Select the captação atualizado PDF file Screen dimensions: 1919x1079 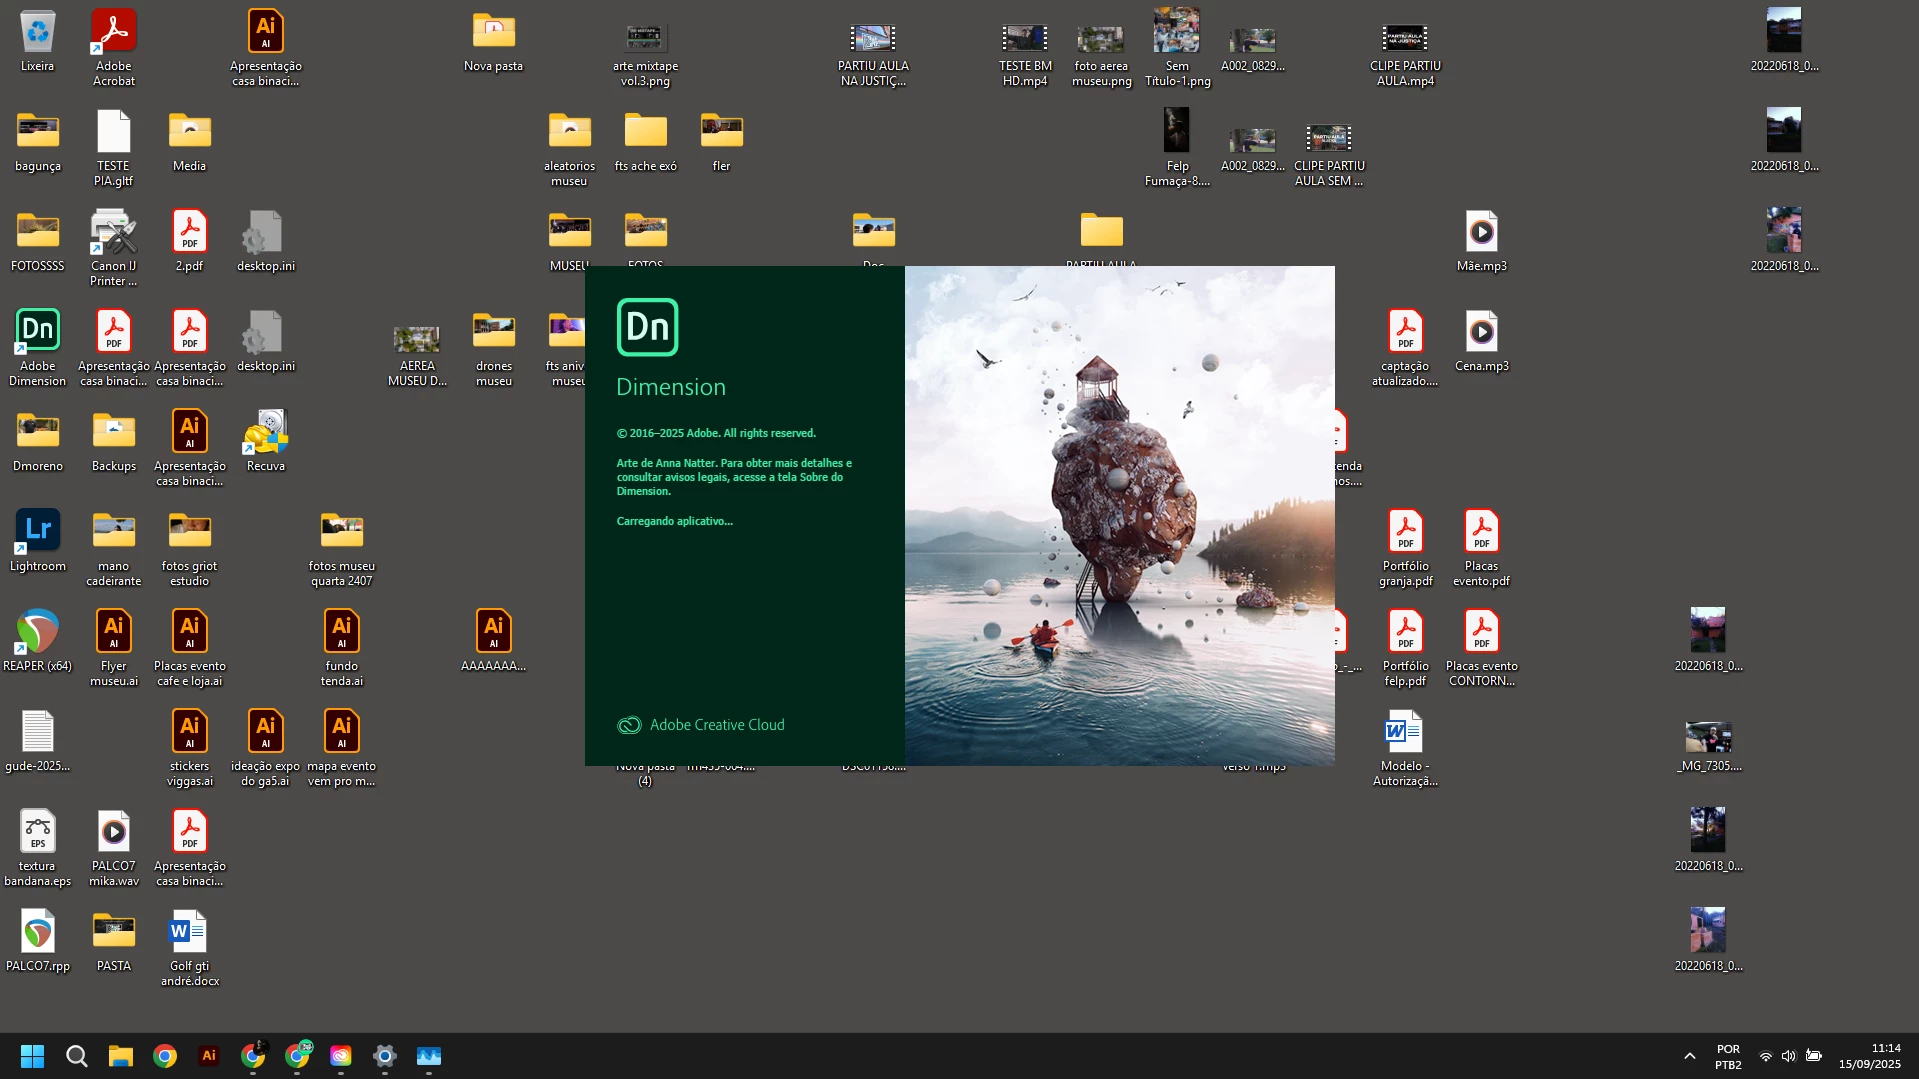[1406, 348]
